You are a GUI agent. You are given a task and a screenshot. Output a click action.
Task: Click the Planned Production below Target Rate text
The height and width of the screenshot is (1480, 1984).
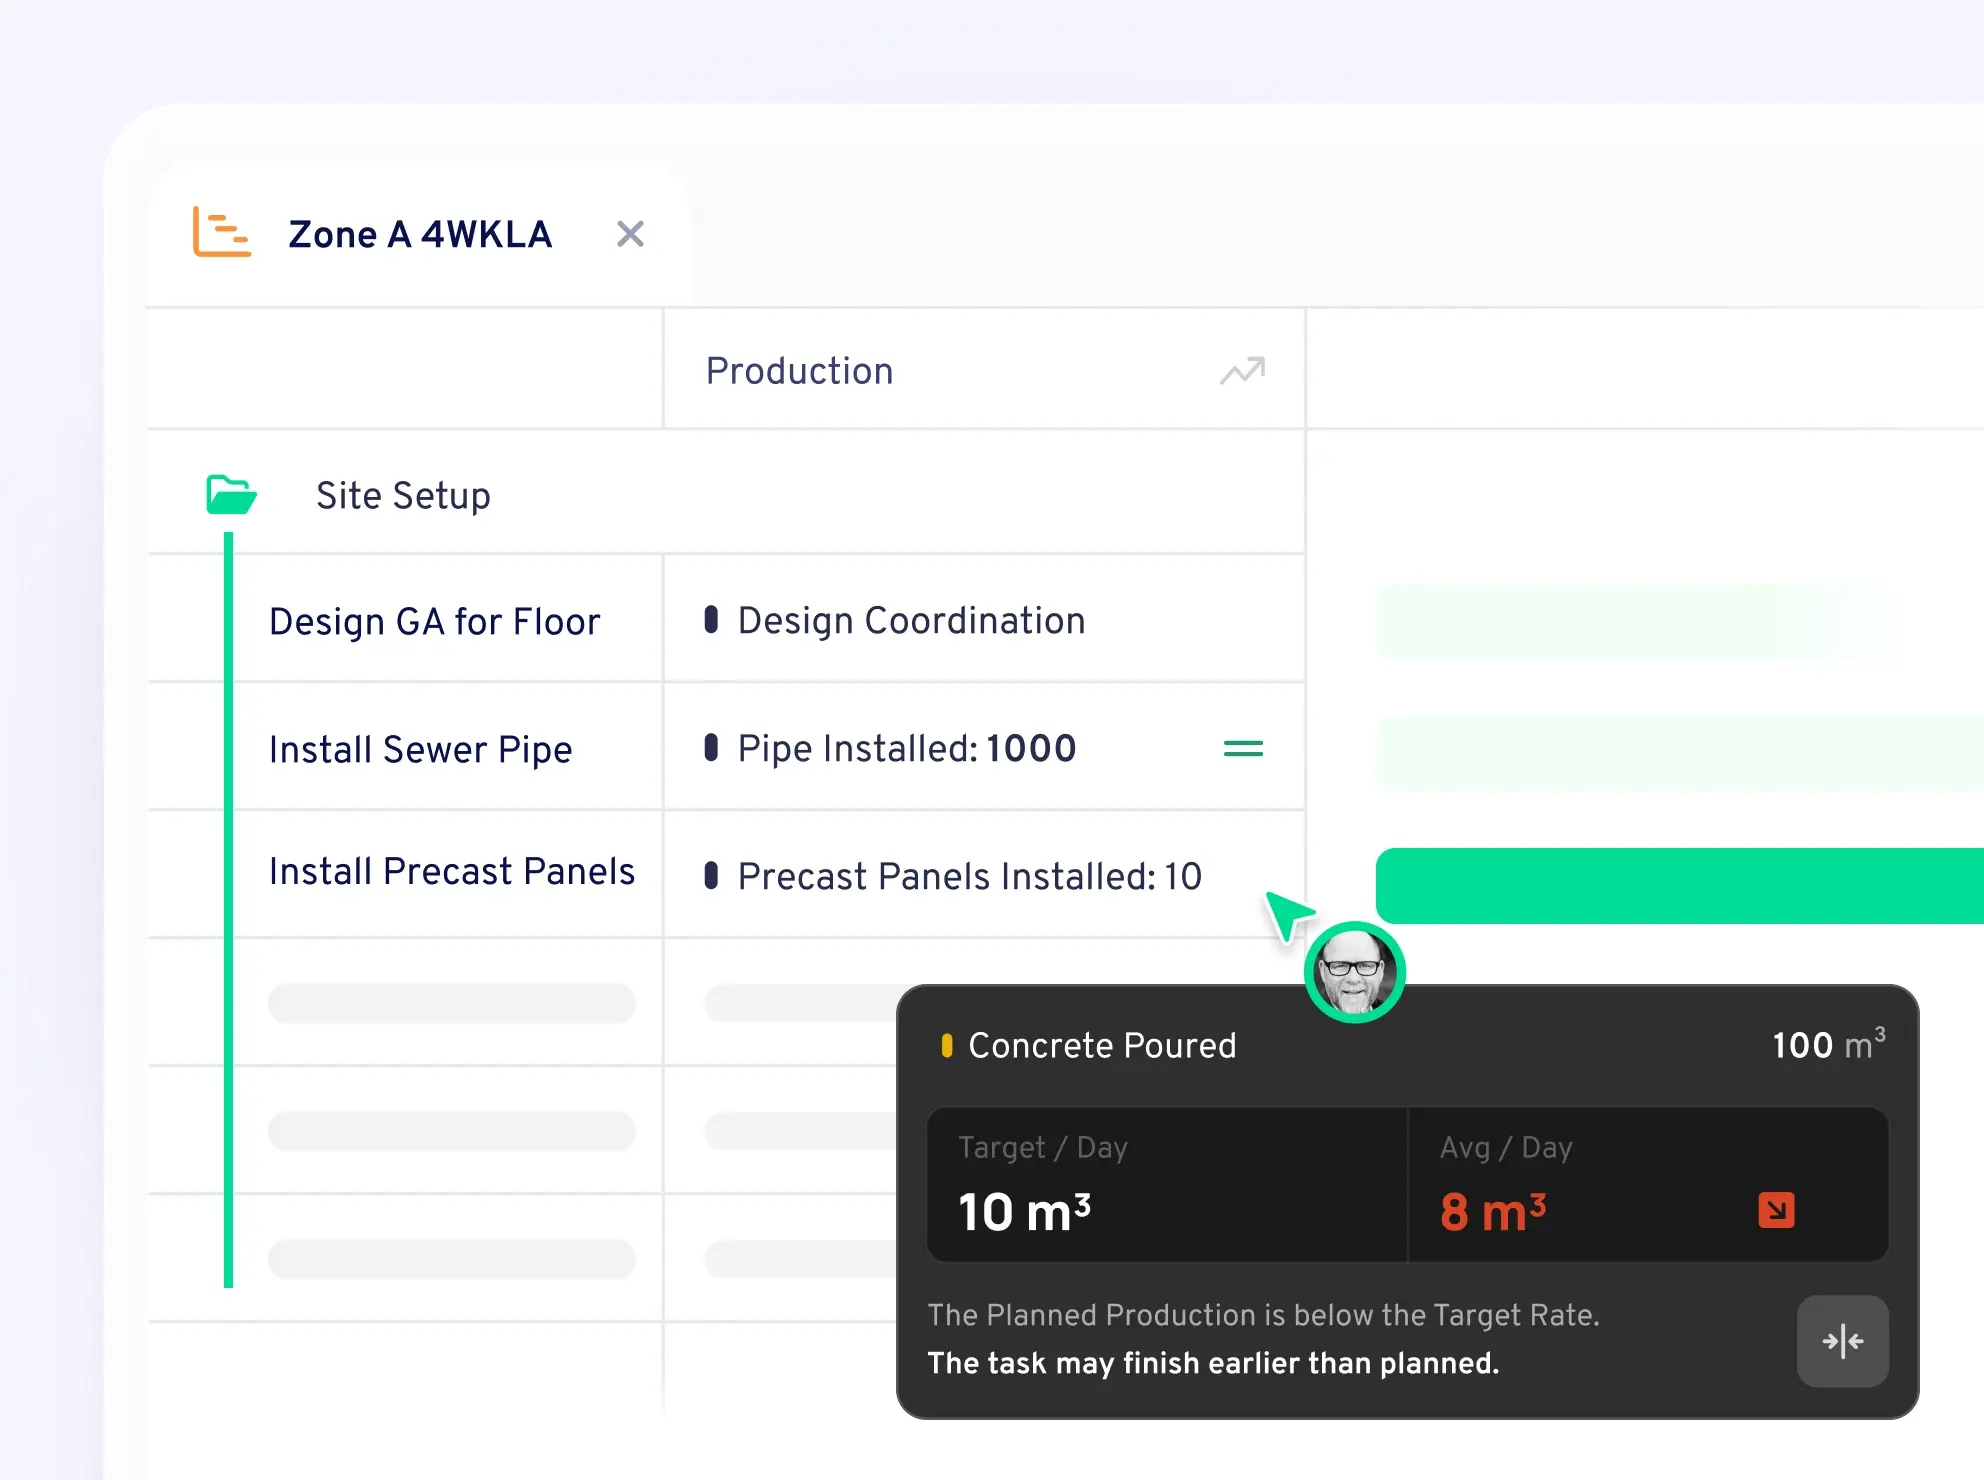click(1263, 1315)
